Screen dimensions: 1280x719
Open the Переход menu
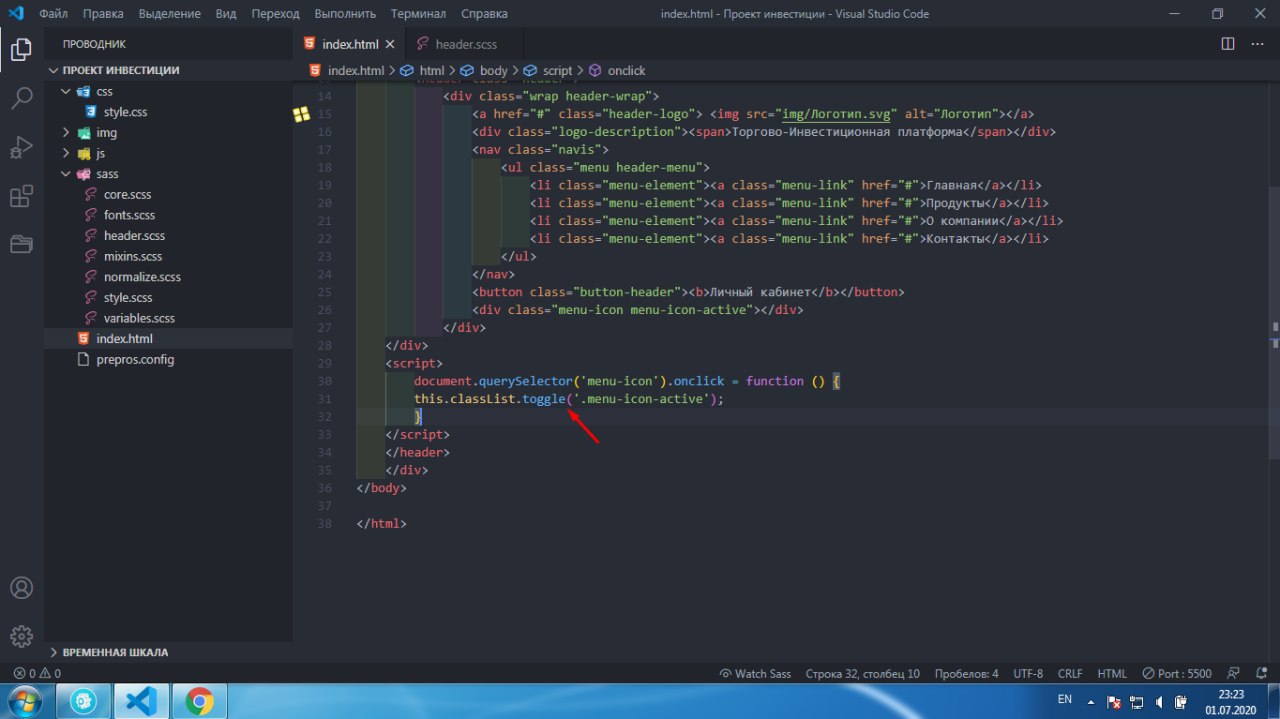click(275, 14)
